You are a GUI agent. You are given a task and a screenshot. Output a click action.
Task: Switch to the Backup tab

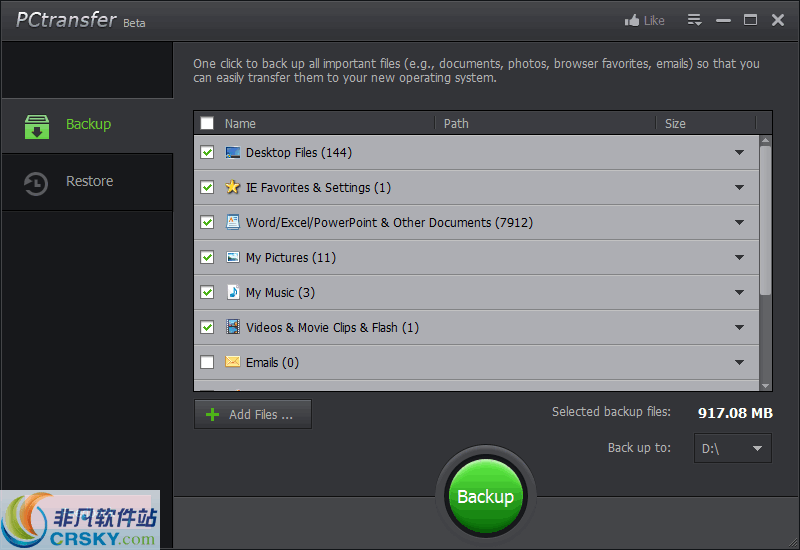pyautogui.click(x=87, y=126)
